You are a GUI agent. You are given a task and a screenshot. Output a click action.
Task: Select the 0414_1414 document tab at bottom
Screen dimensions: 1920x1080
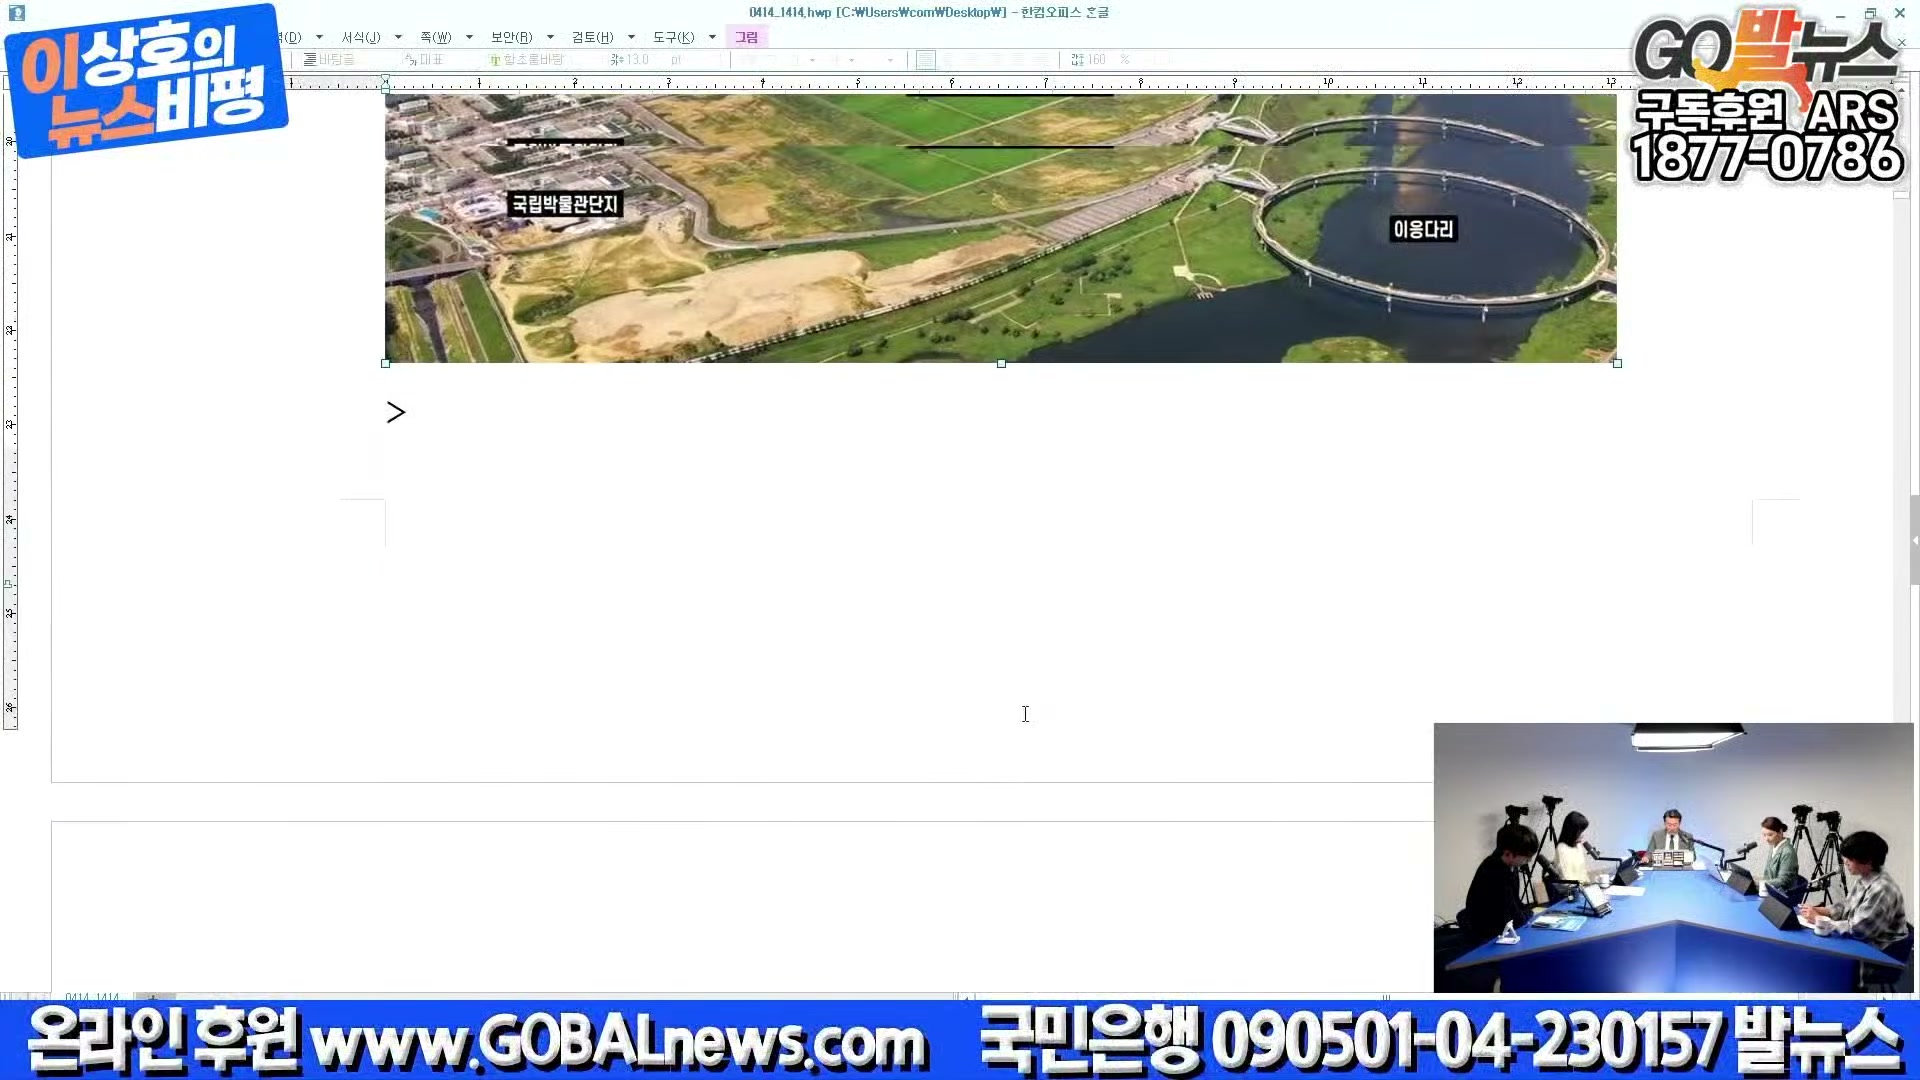click(92, 997)
